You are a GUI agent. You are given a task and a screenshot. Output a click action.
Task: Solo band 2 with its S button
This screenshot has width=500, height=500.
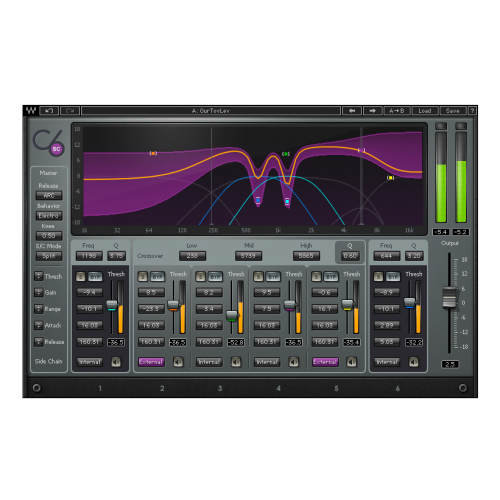143,277
